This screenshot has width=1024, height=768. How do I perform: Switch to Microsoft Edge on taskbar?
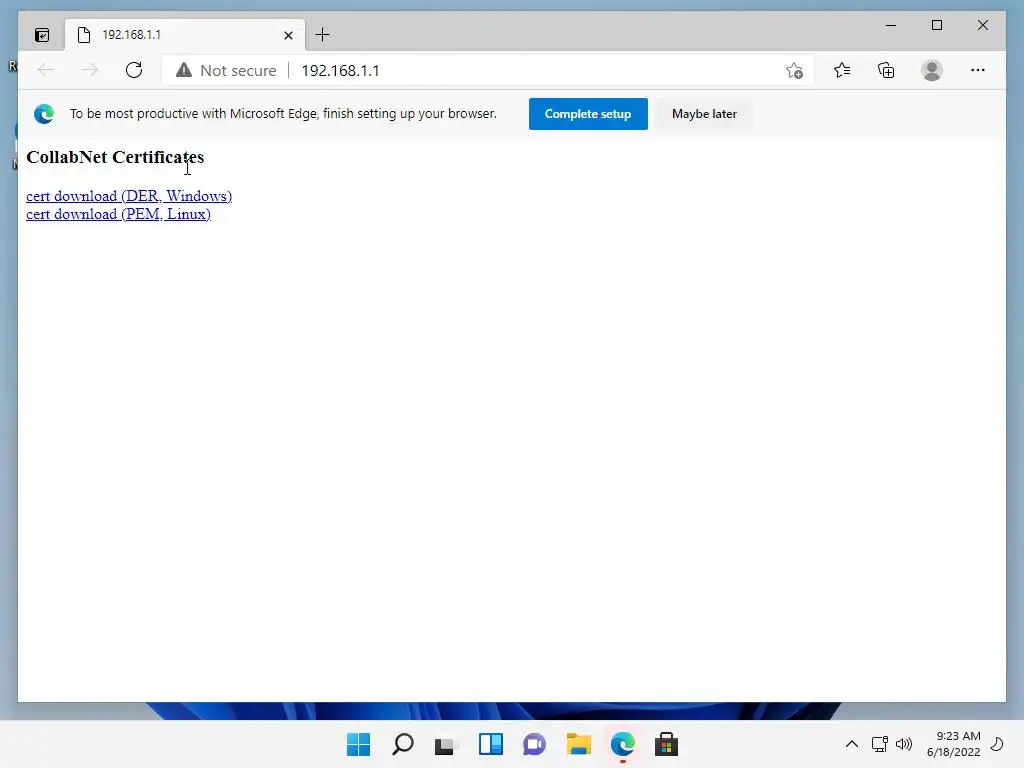click(x=622, y=744)
